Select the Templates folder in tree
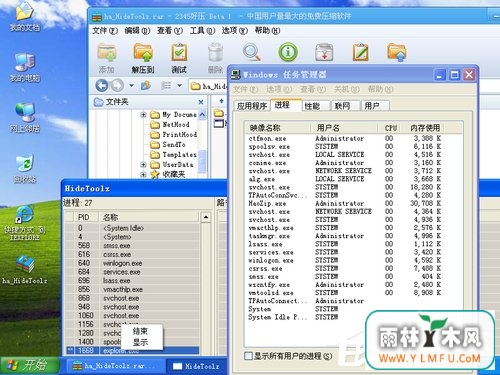Image resolution: width=500 pixels, height=375 pixels. (173, 155)
